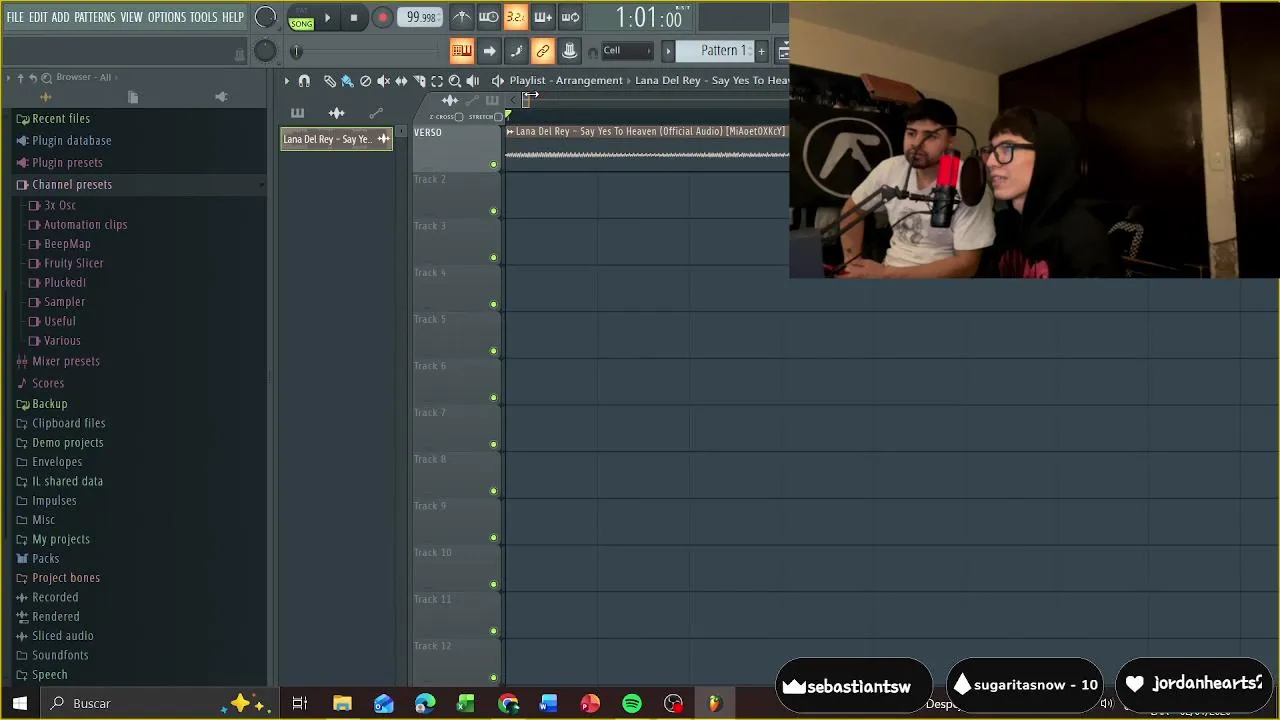The height and width of the screenshot is (720, 1280).
Task: Click the Lana Del Rey audio clip title
Action: 649,131
